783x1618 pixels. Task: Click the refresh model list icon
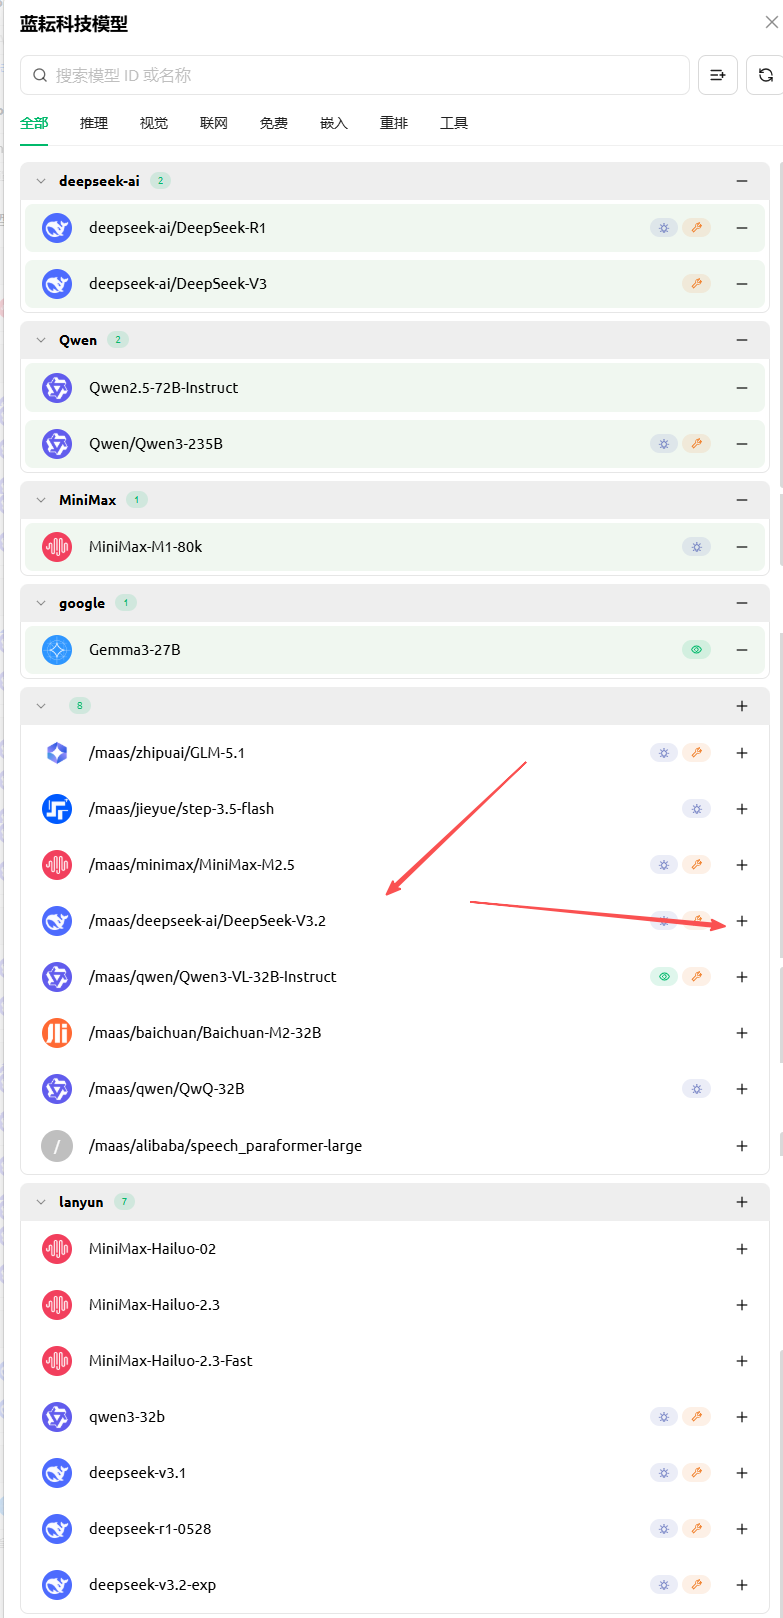[x=765, y=75]
